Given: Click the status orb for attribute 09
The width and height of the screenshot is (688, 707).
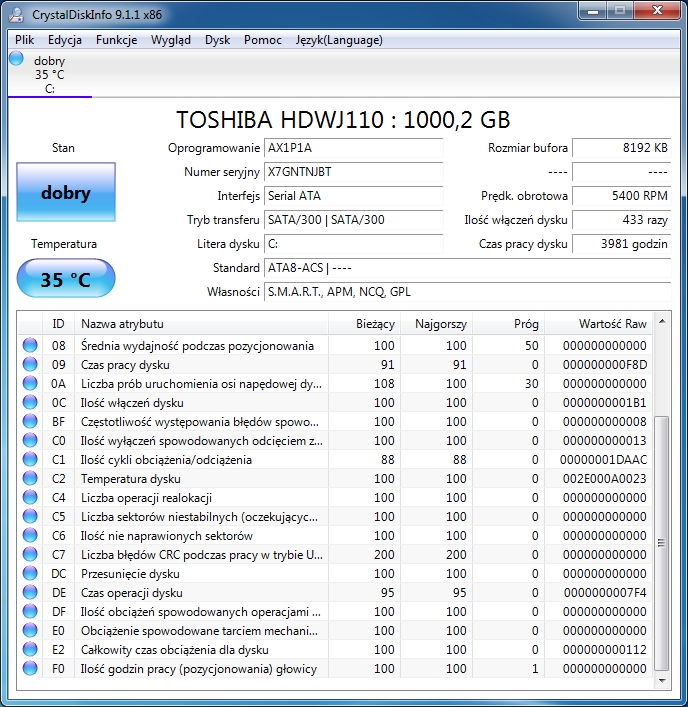Looking at the screenshot, I should [x=30, y=364].
